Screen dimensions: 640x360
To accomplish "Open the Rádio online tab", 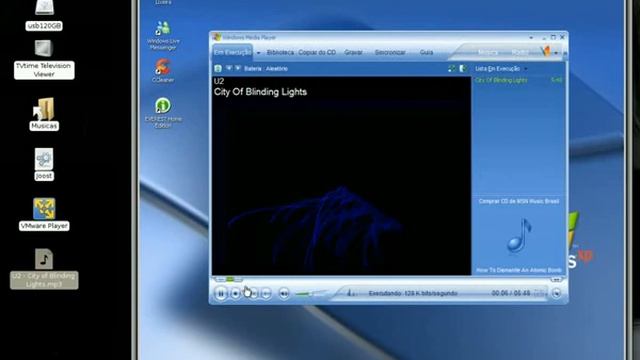I will [520, 52].
